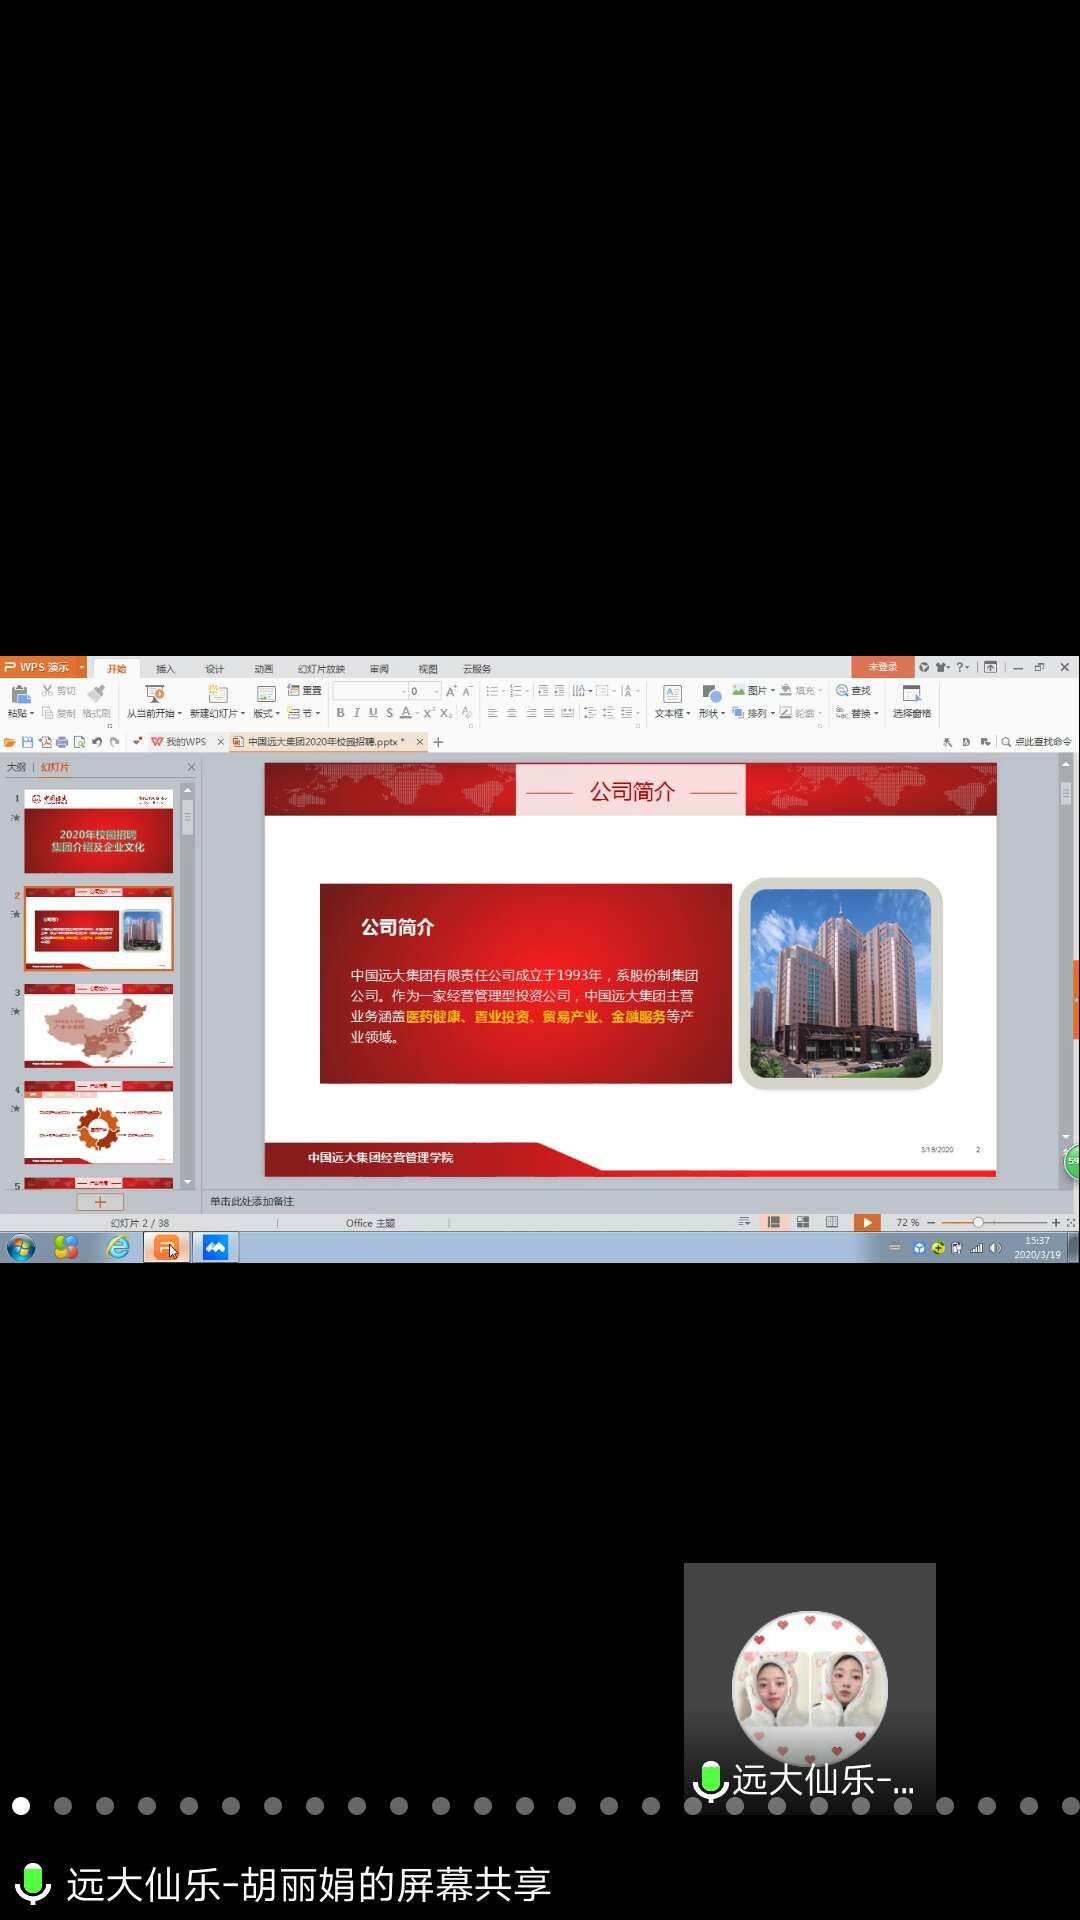Zoom in with the plus button

1055,1222
